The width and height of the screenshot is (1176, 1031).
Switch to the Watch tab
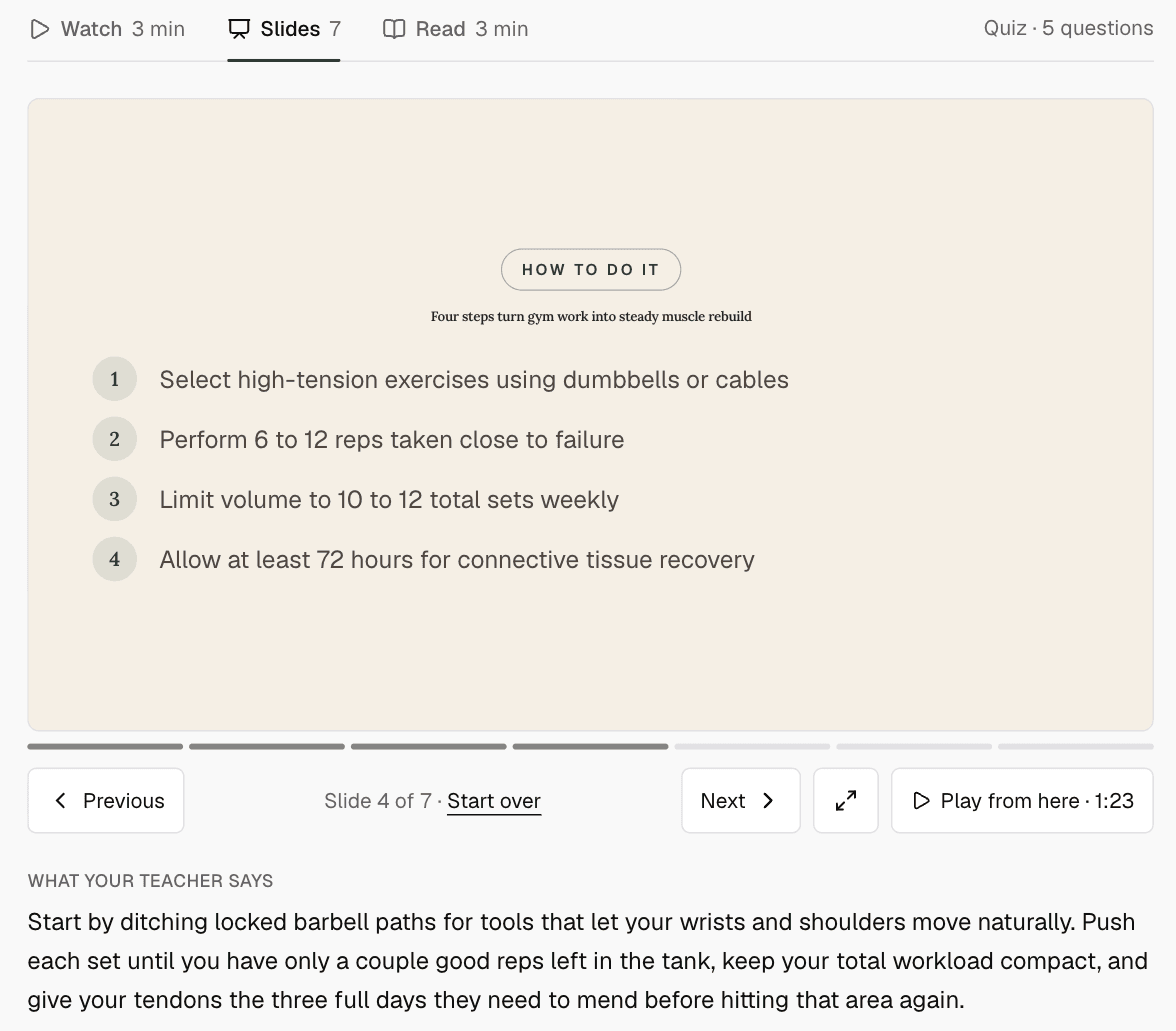click(x=107, y=29)
